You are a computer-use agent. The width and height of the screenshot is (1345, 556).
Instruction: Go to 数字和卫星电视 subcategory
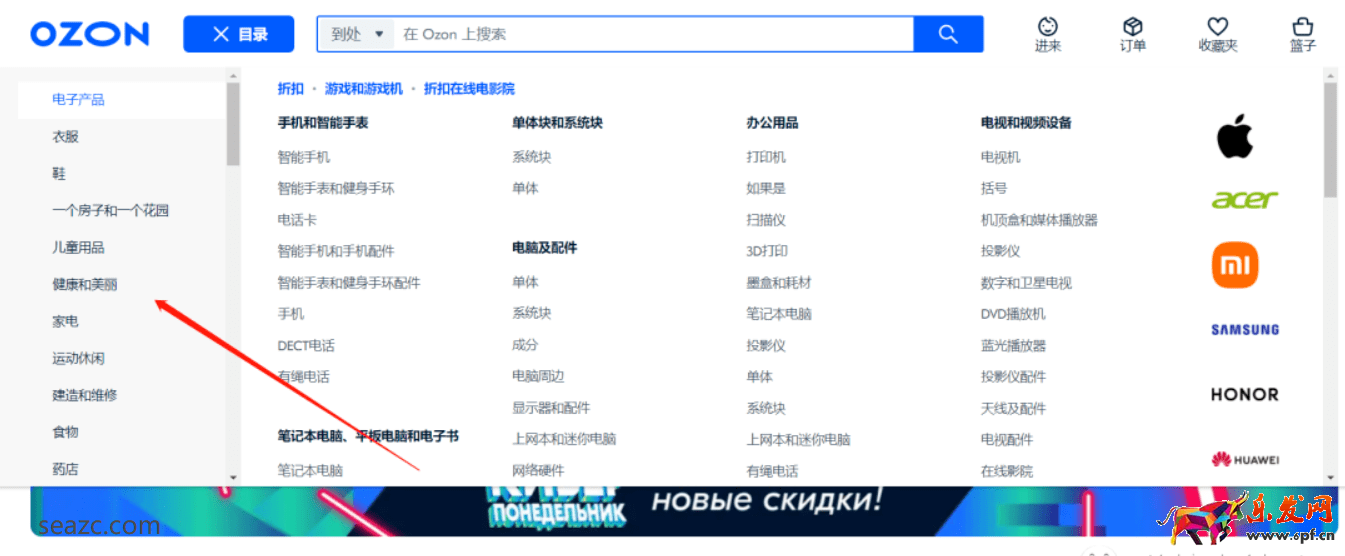pyautogui.click(x=1026, y=283)
